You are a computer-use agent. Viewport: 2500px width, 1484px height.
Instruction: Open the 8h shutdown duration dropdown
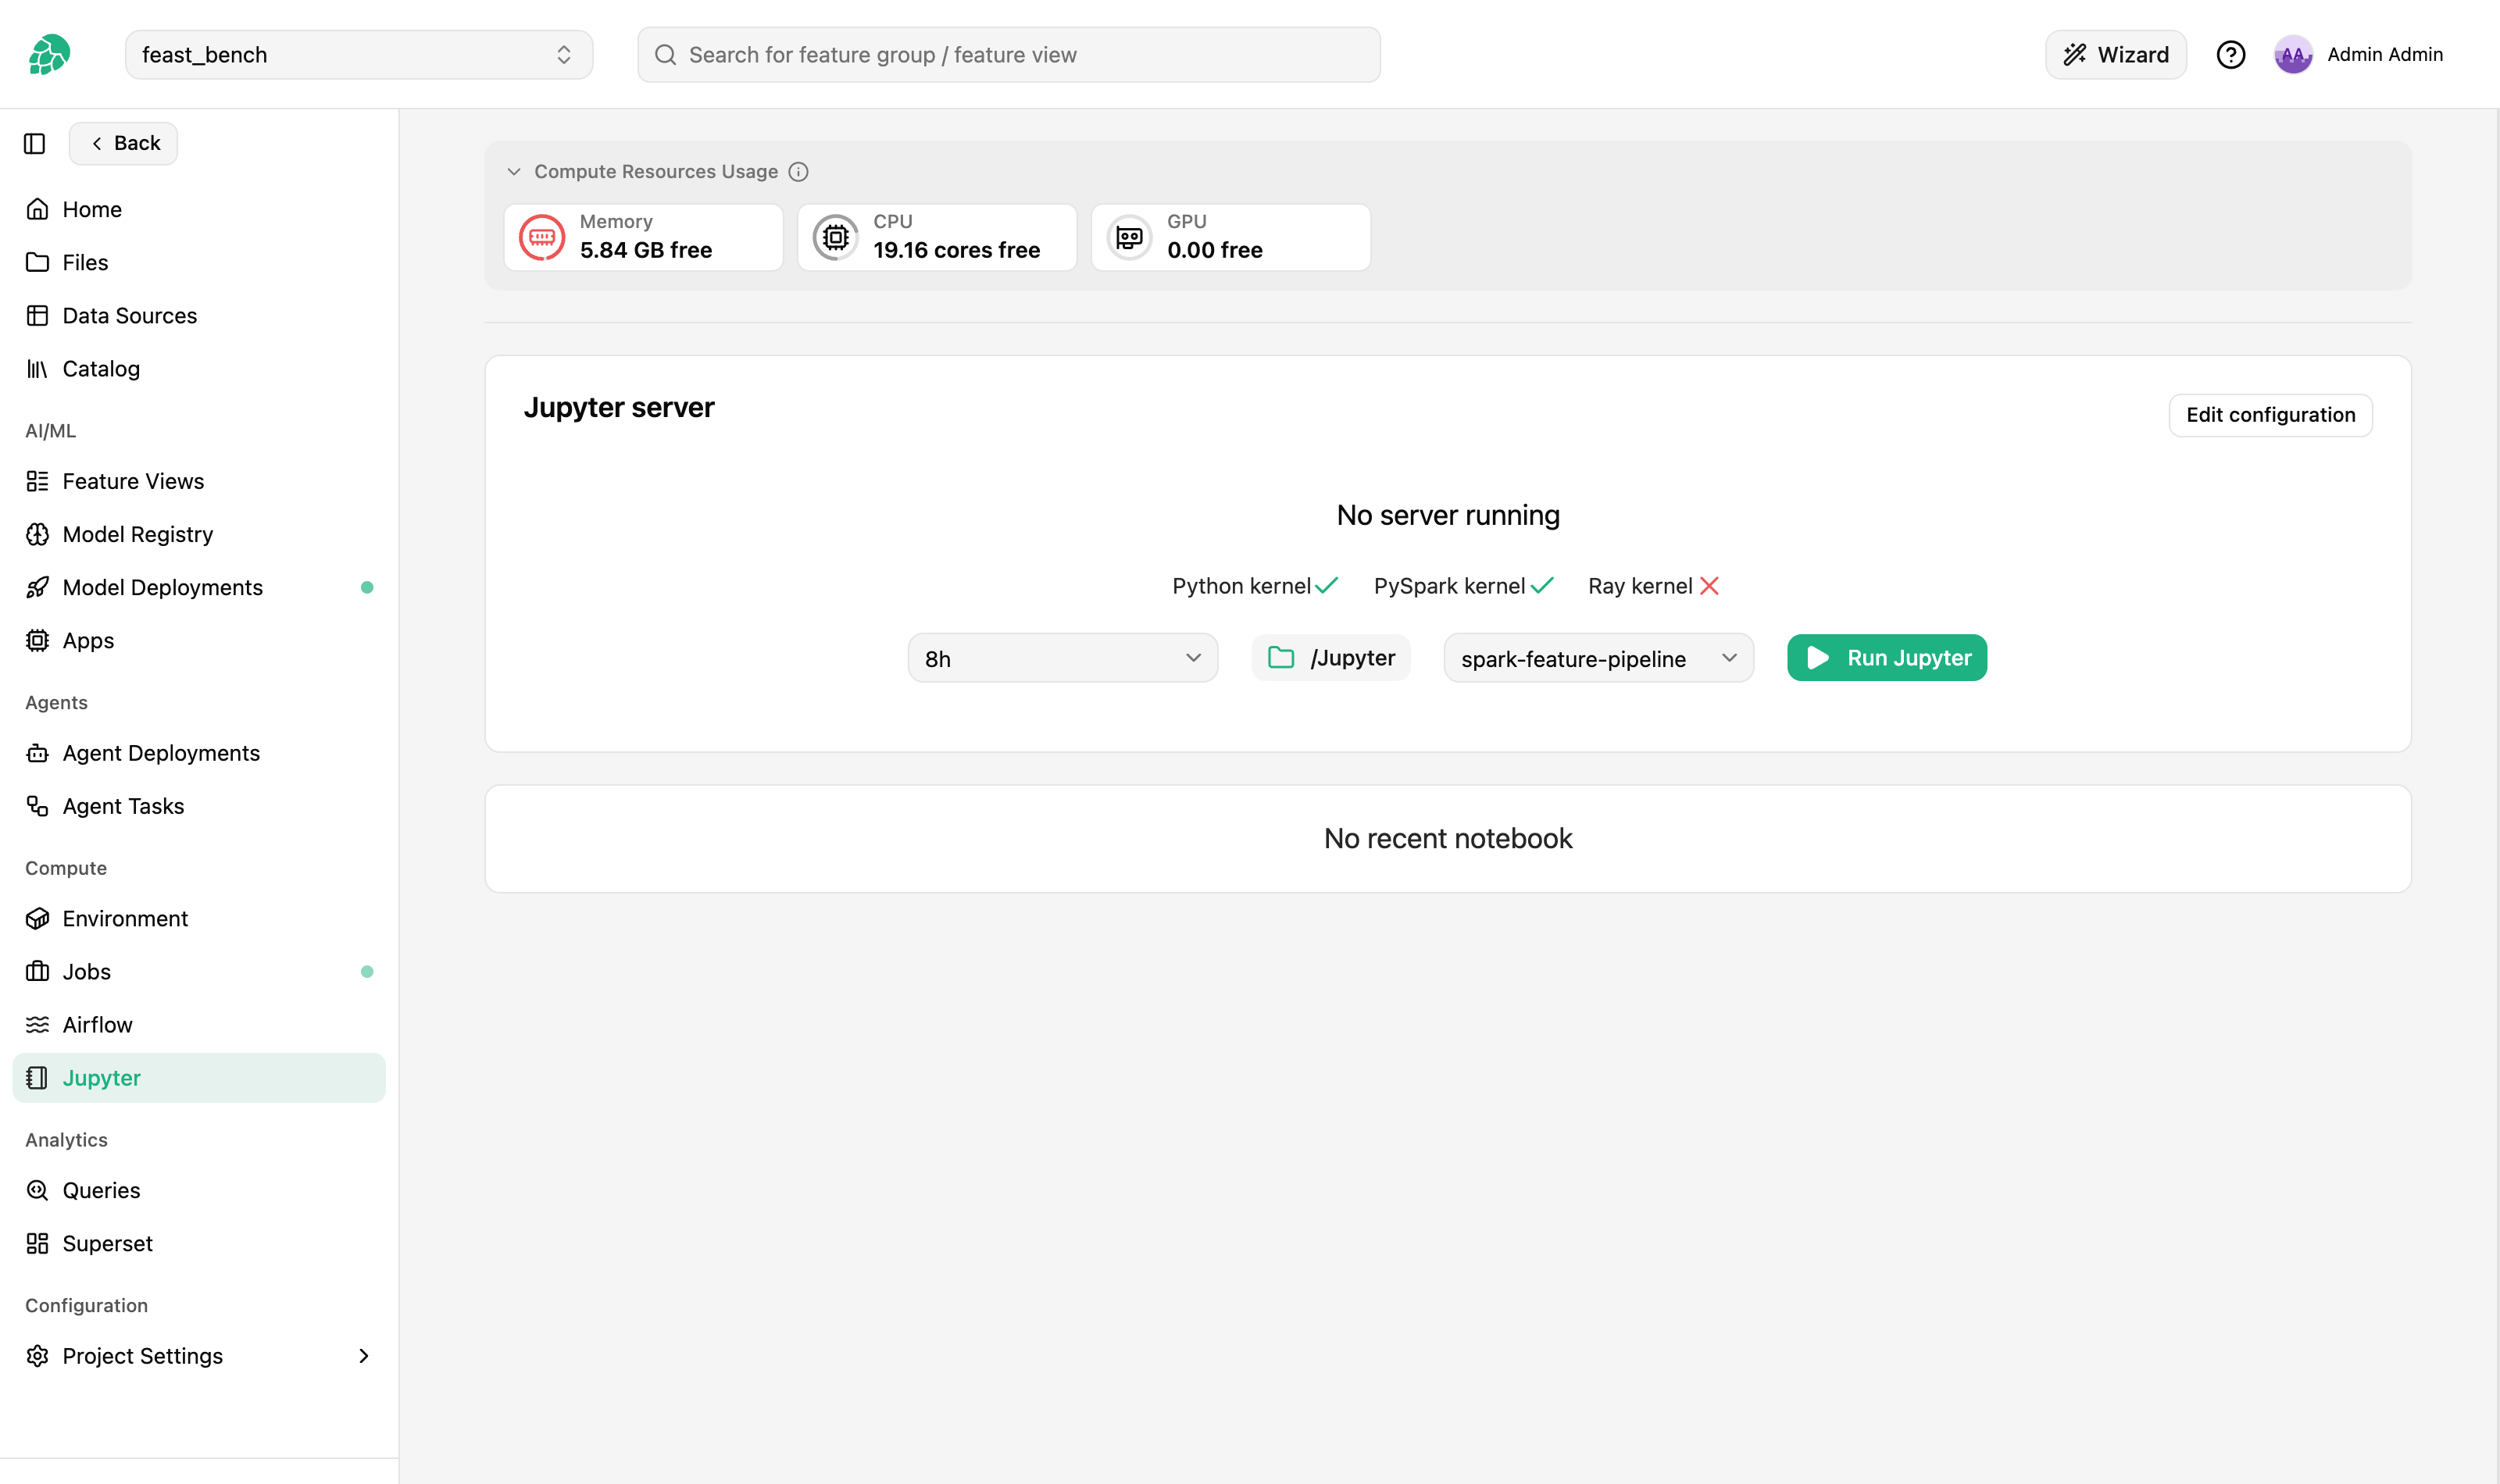[1062, 658]
